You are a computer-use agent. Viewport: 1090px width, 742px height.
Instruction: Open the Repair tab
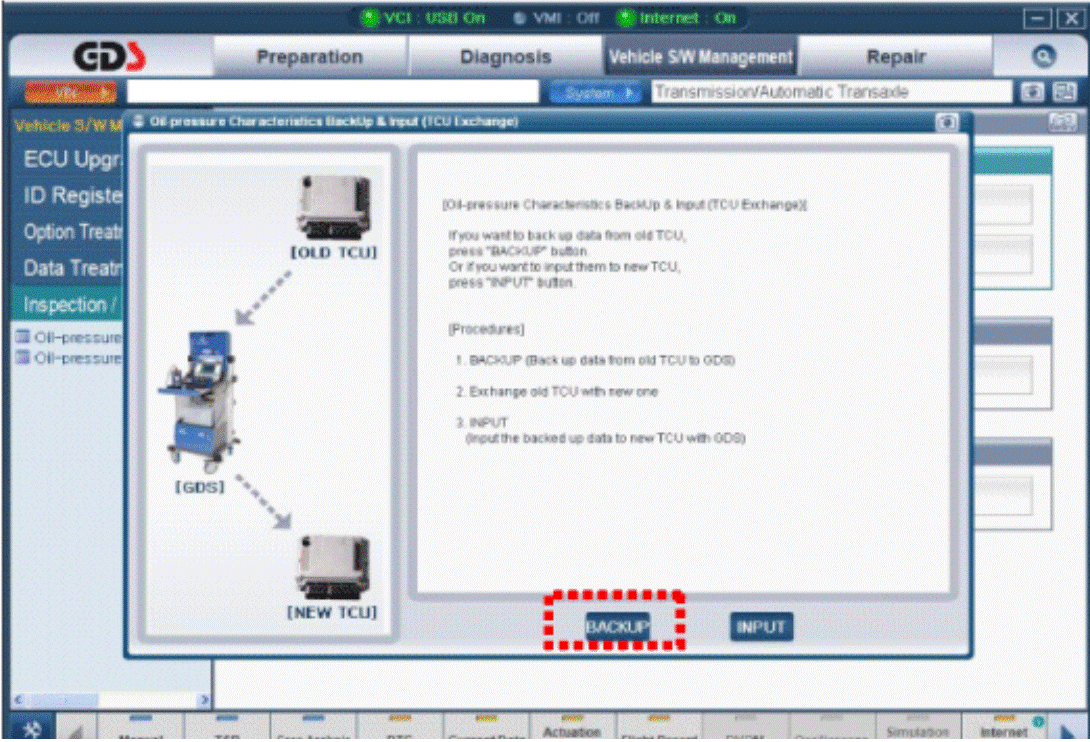pos(895,56)
